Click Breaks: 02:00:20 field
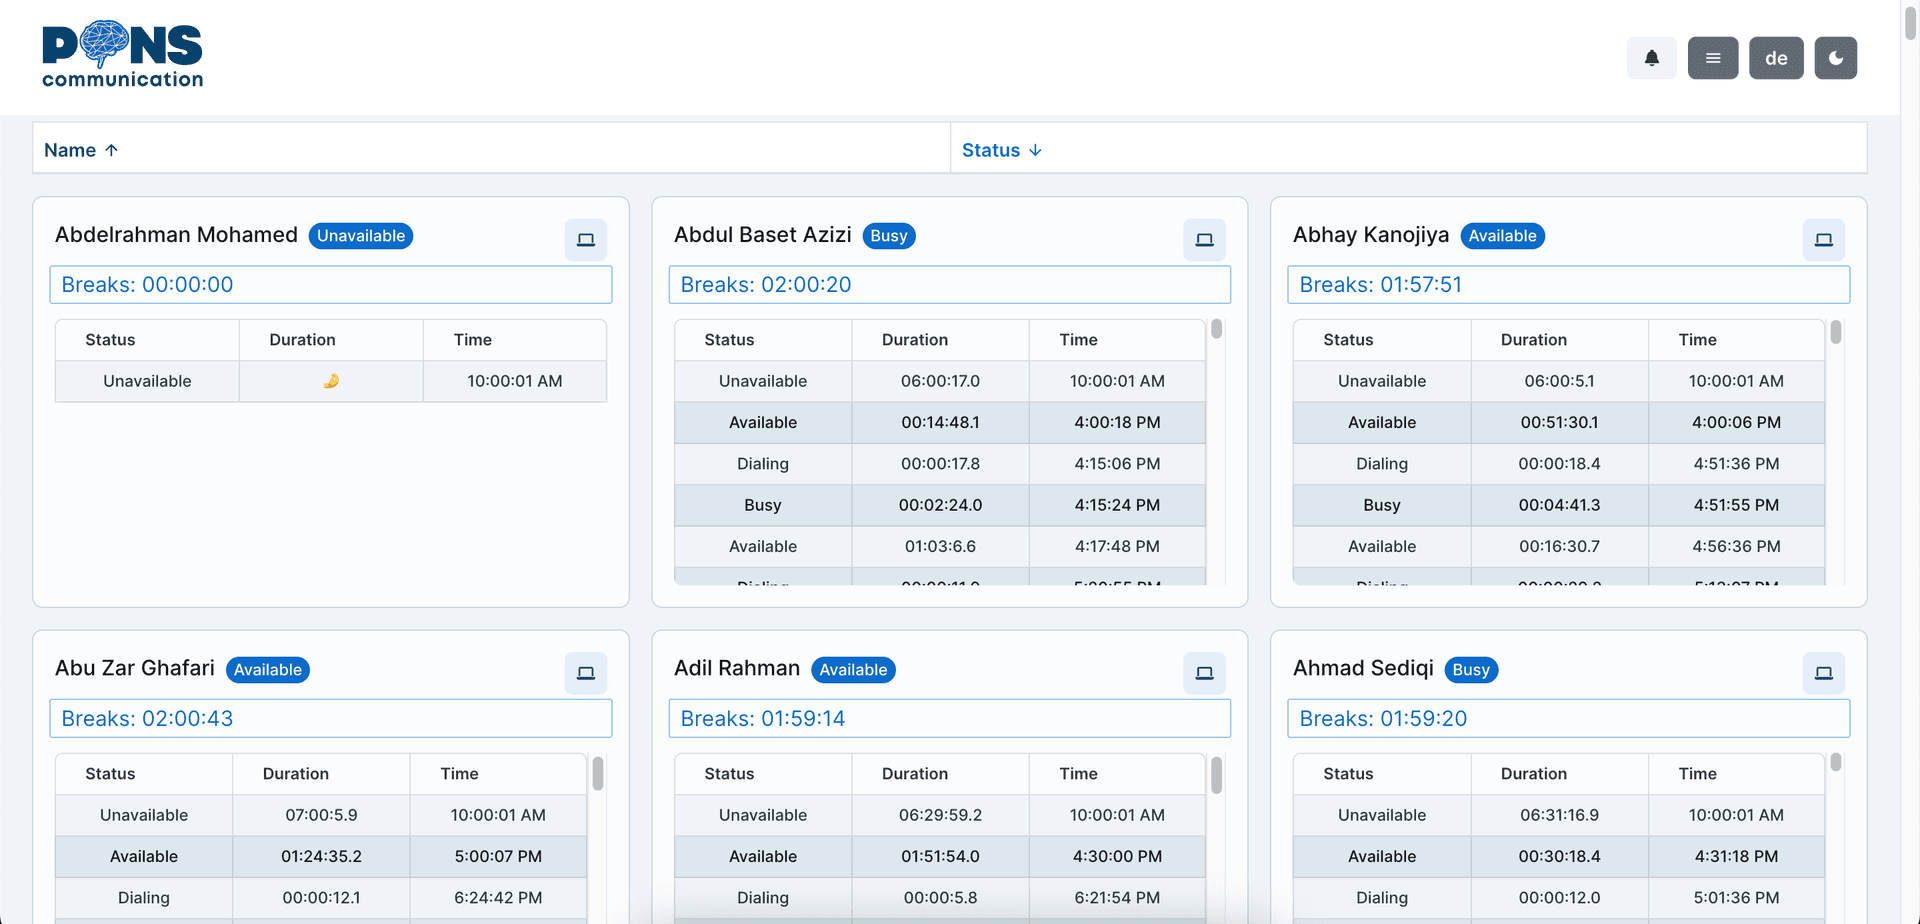1920x924 pixels. tap(949, 285)
